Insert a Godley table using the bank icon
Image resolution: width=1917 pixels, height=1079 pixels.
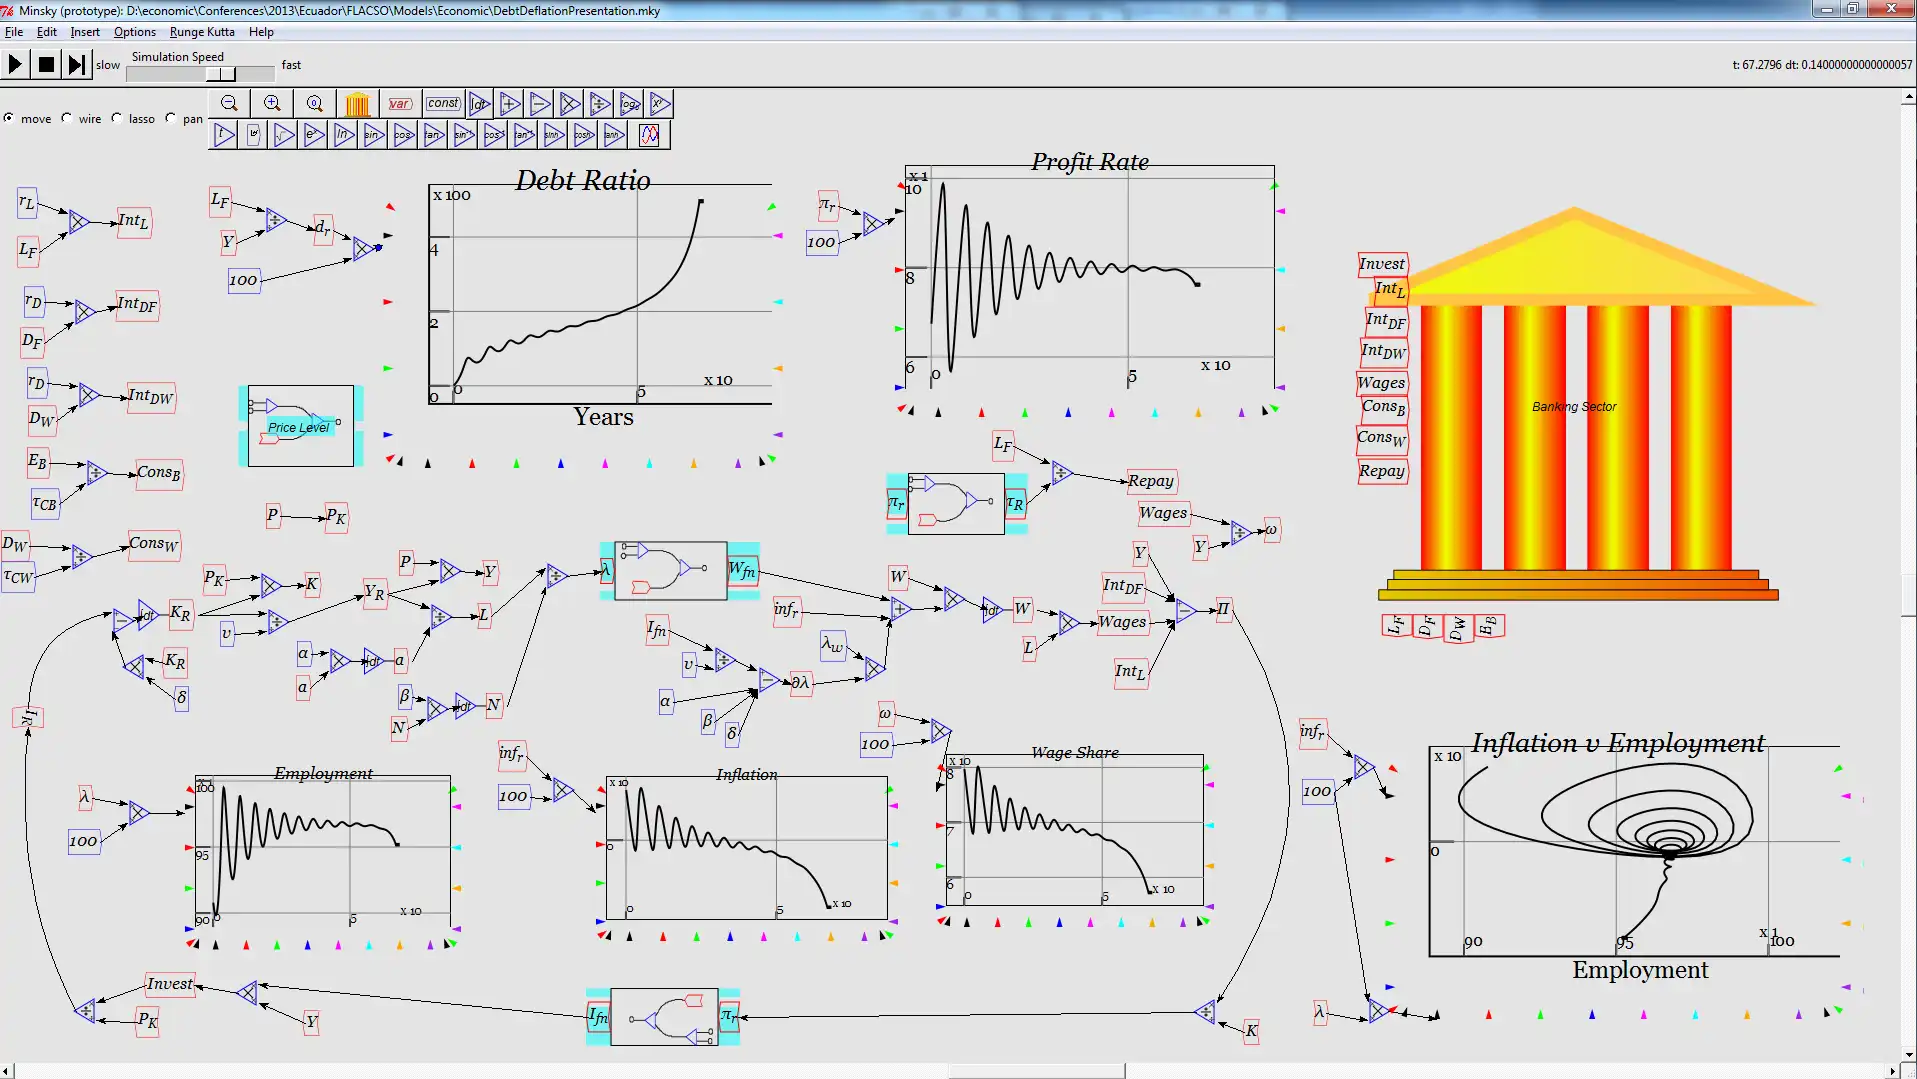[357, 104]
